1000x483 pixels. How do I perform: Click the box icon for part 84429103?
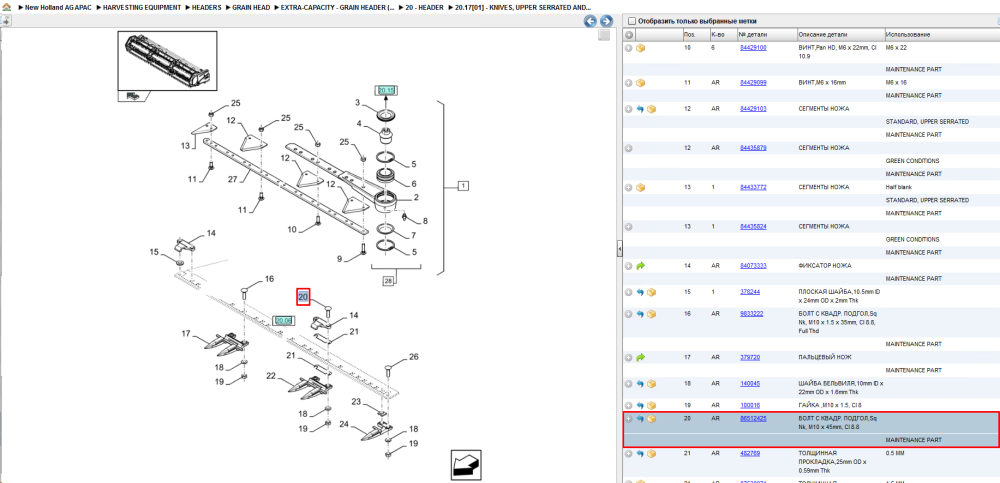(651, 109)
